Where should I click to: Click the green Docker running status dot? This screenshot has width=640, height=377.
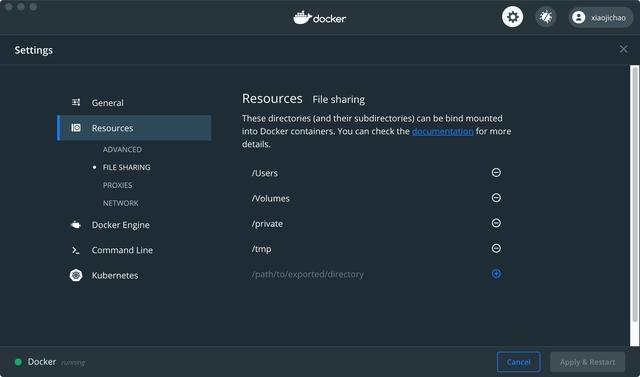point(18,362)
